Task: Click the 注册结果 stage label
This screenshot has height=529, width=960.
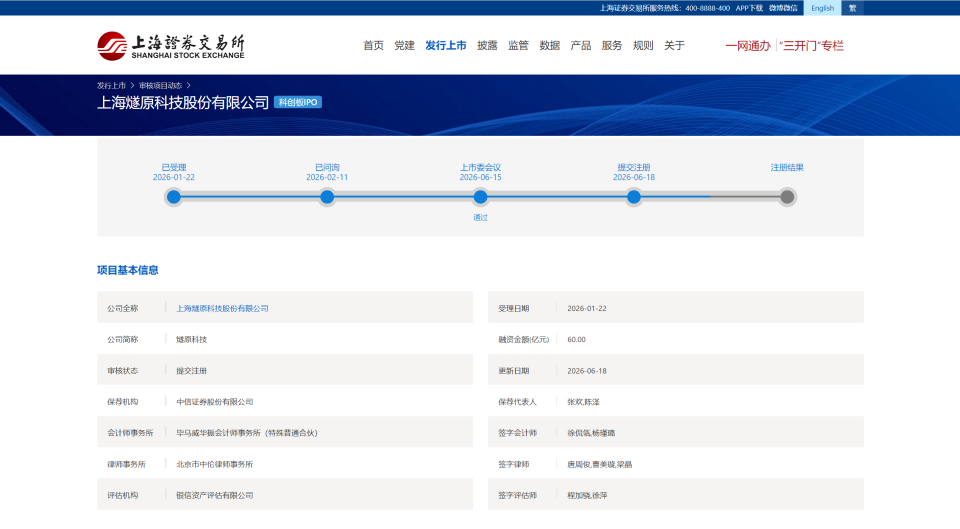Action: 787,167
